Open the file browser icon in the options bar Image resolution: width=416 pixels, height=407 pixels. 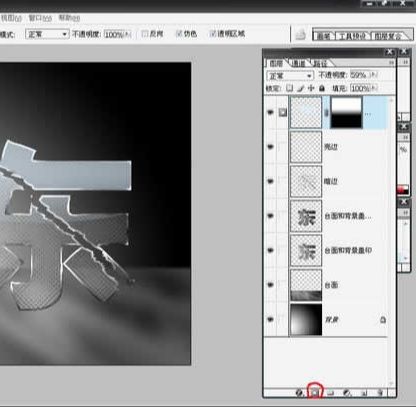(x=301, y=34)
